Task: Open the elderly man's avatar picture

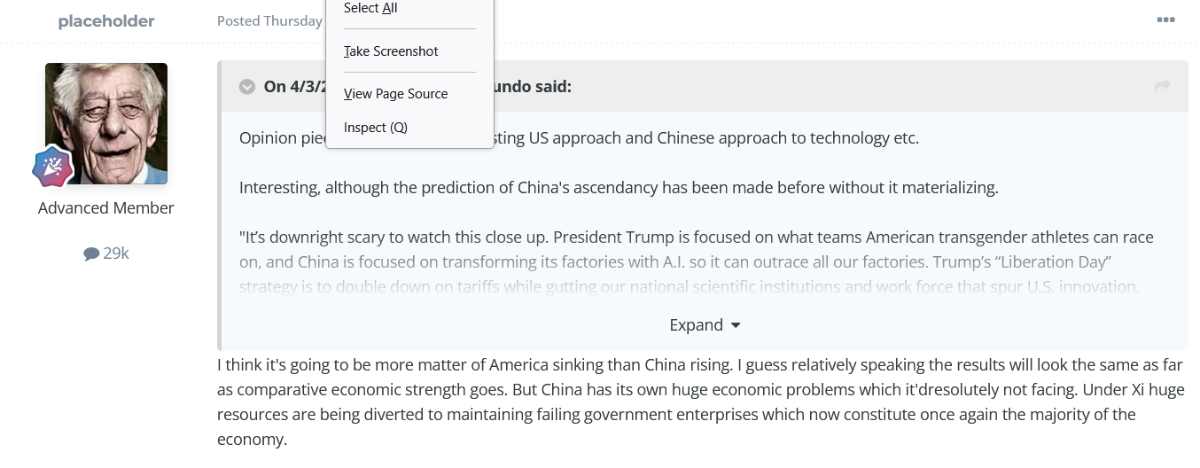Action: 106,123
